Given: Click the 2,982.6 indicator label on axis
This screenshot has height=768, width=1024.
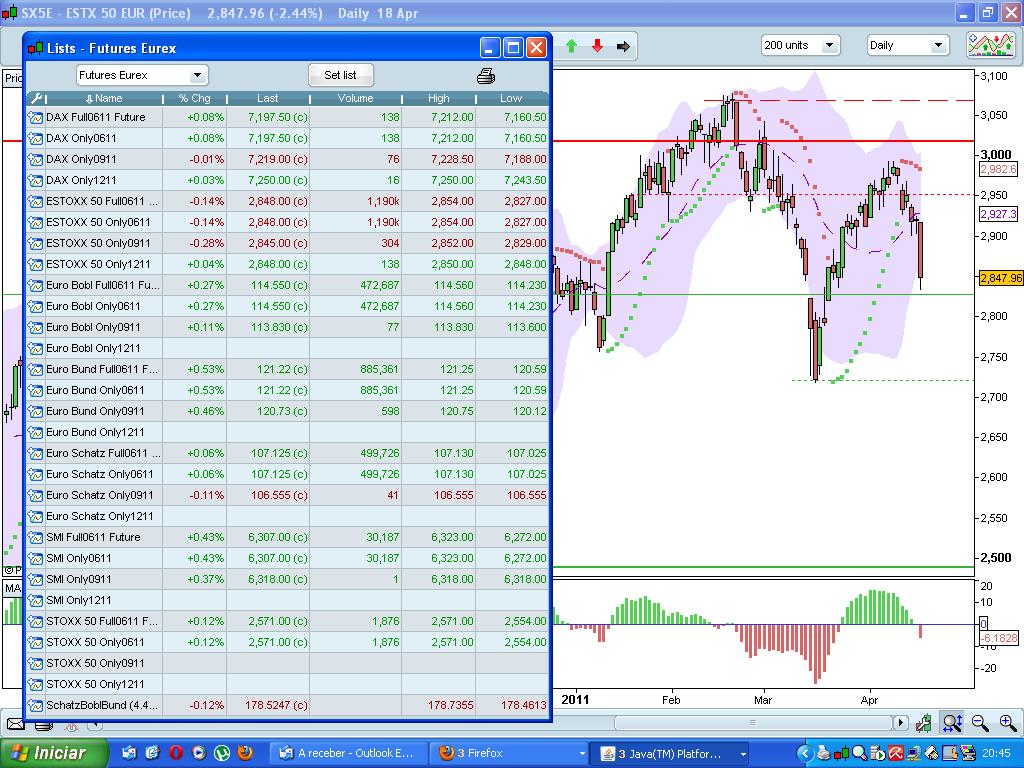Looking at the screenshot, I should click(x=999, y=169).
